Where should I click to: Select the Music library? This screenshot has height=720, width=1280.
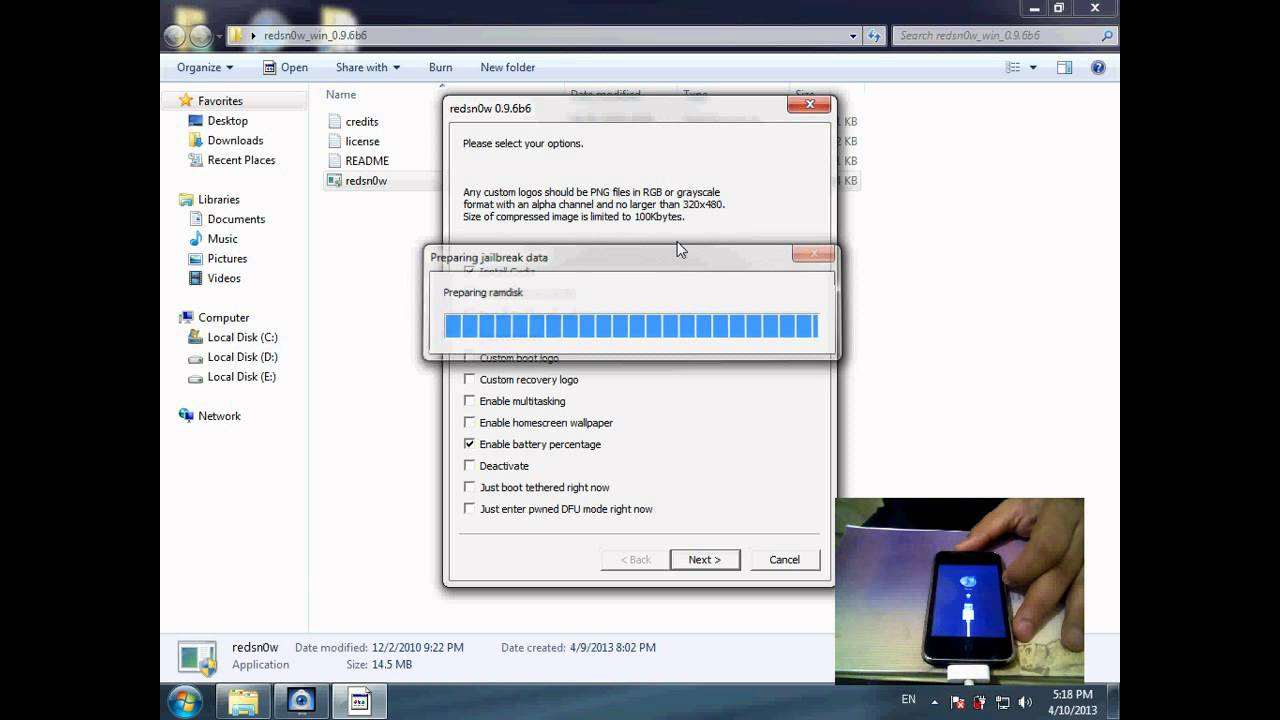222,239
